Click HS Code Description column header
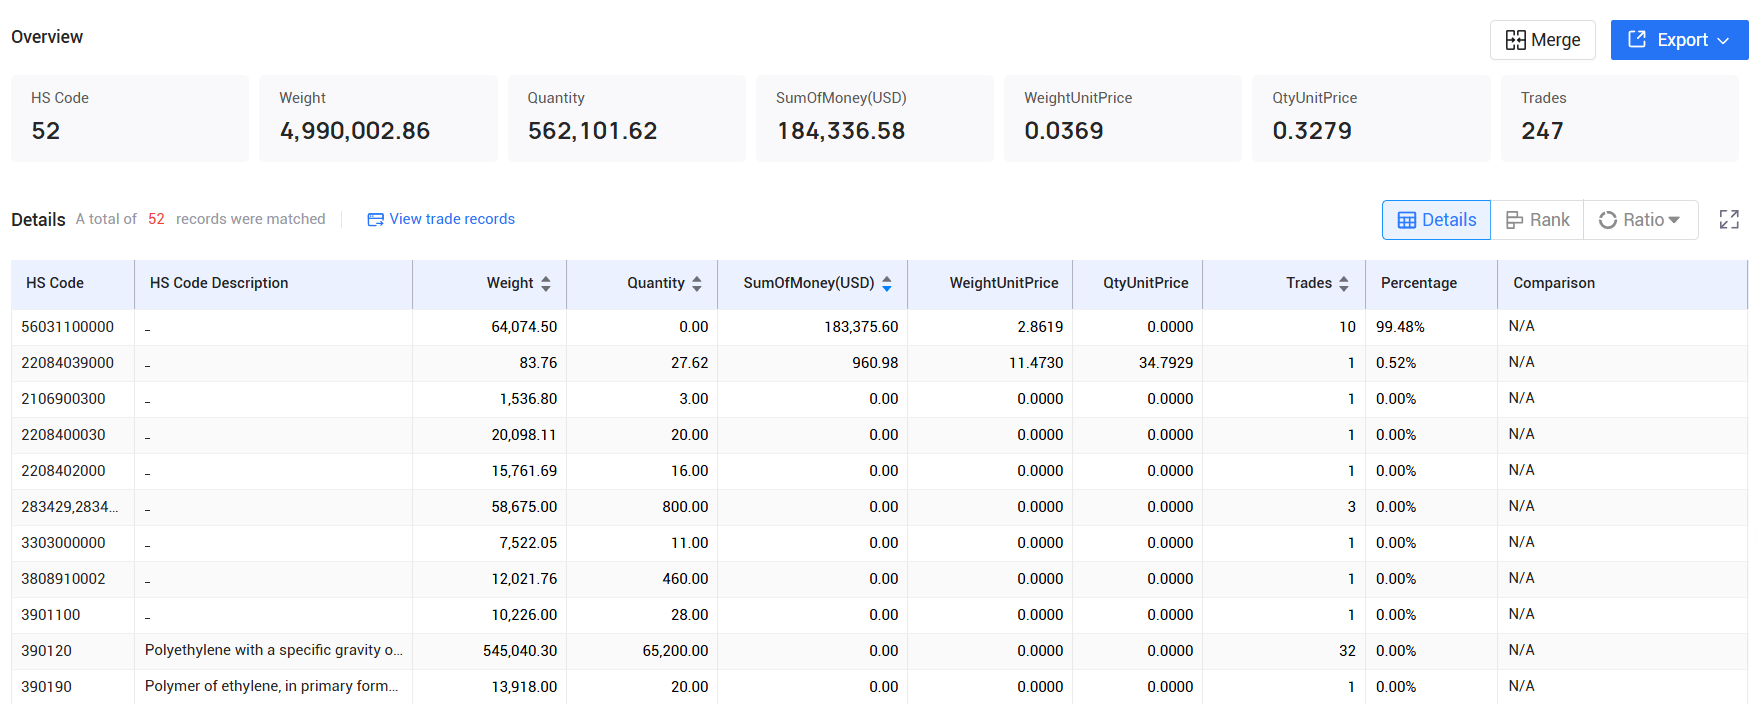The image size is (1758, 704). point(273,284)
